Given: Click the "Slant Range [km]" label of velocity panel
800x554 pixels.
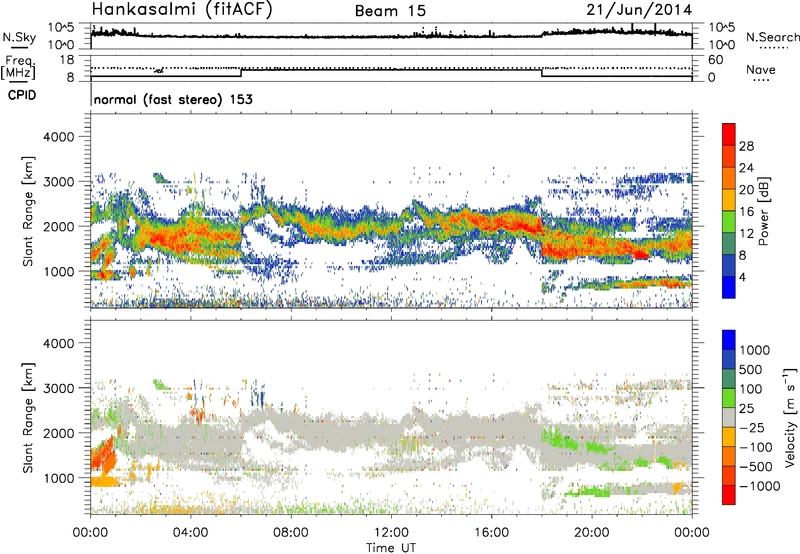Looking at the screenshot, I should coord(28,418).
